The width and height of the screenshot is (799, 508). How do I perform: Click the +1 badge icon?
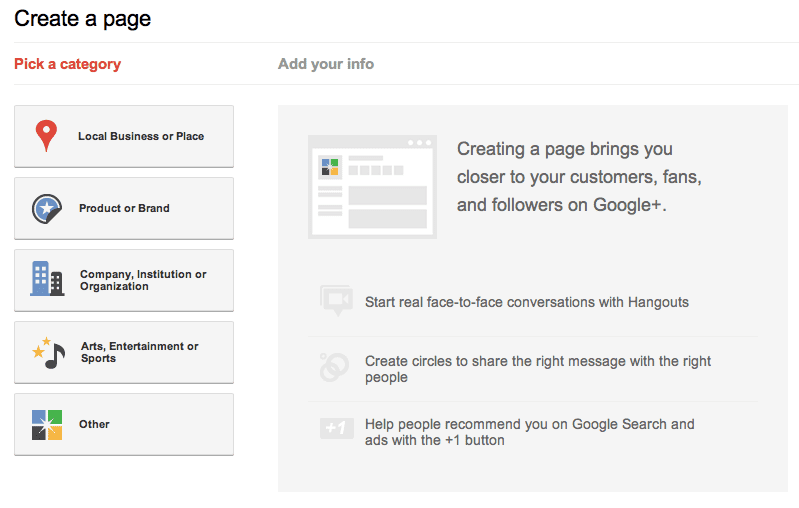click(x=336, y=428)
